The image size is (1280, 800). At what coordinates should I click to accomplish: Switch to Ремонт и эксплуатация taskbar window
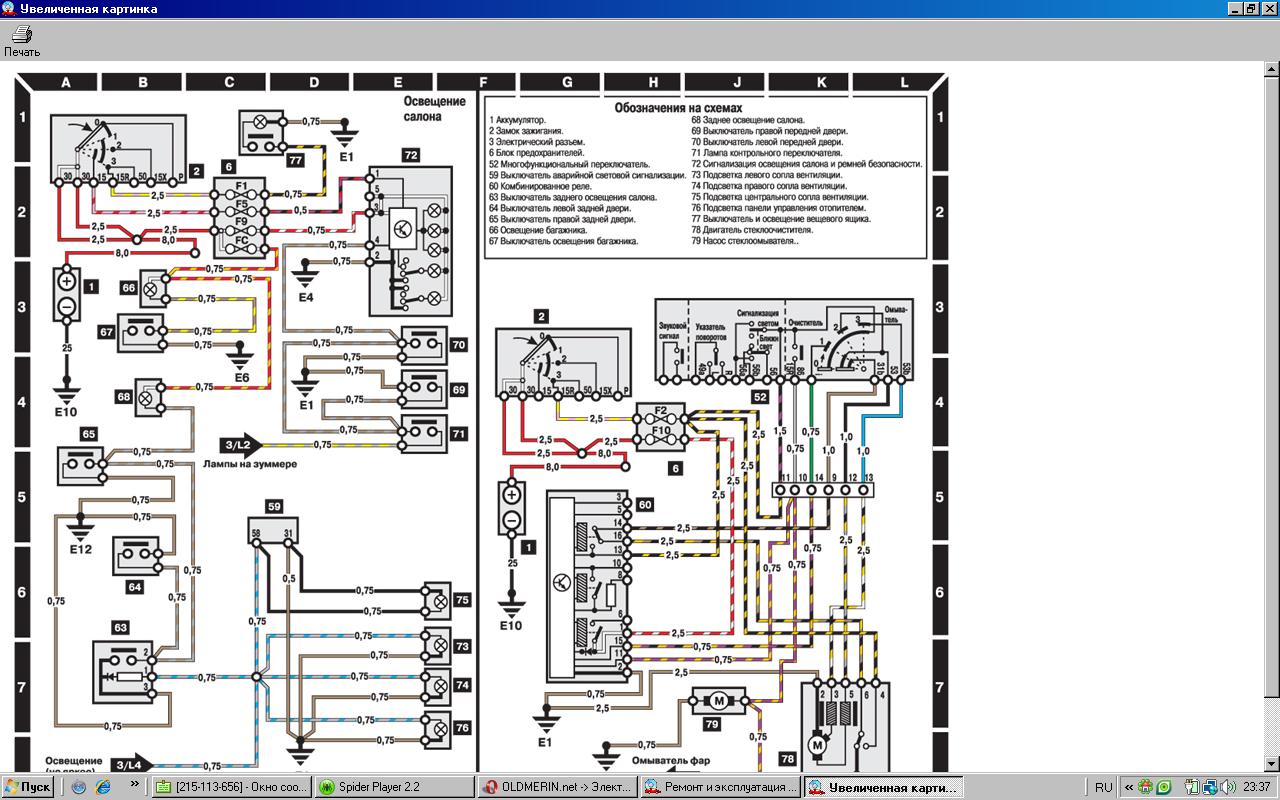click(x=720, y=787)
